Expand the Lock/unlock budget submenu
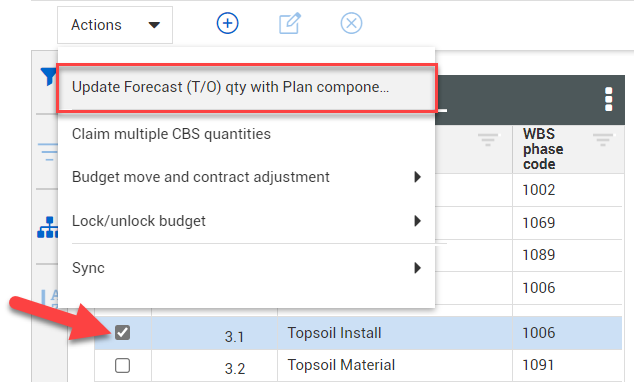This screenshot has height=382, width=634. 418,221
